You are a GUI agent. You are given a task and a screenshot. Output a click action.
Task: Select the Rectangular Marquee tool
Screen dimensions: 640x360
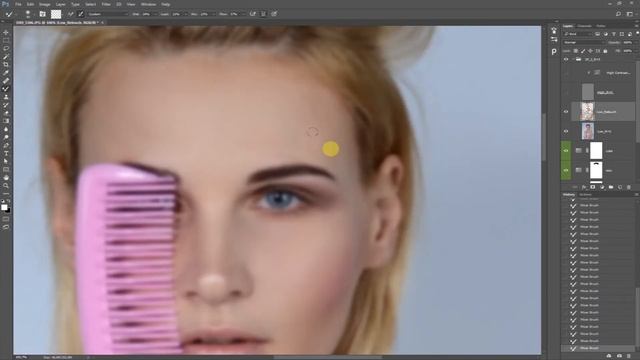[6, 40]
